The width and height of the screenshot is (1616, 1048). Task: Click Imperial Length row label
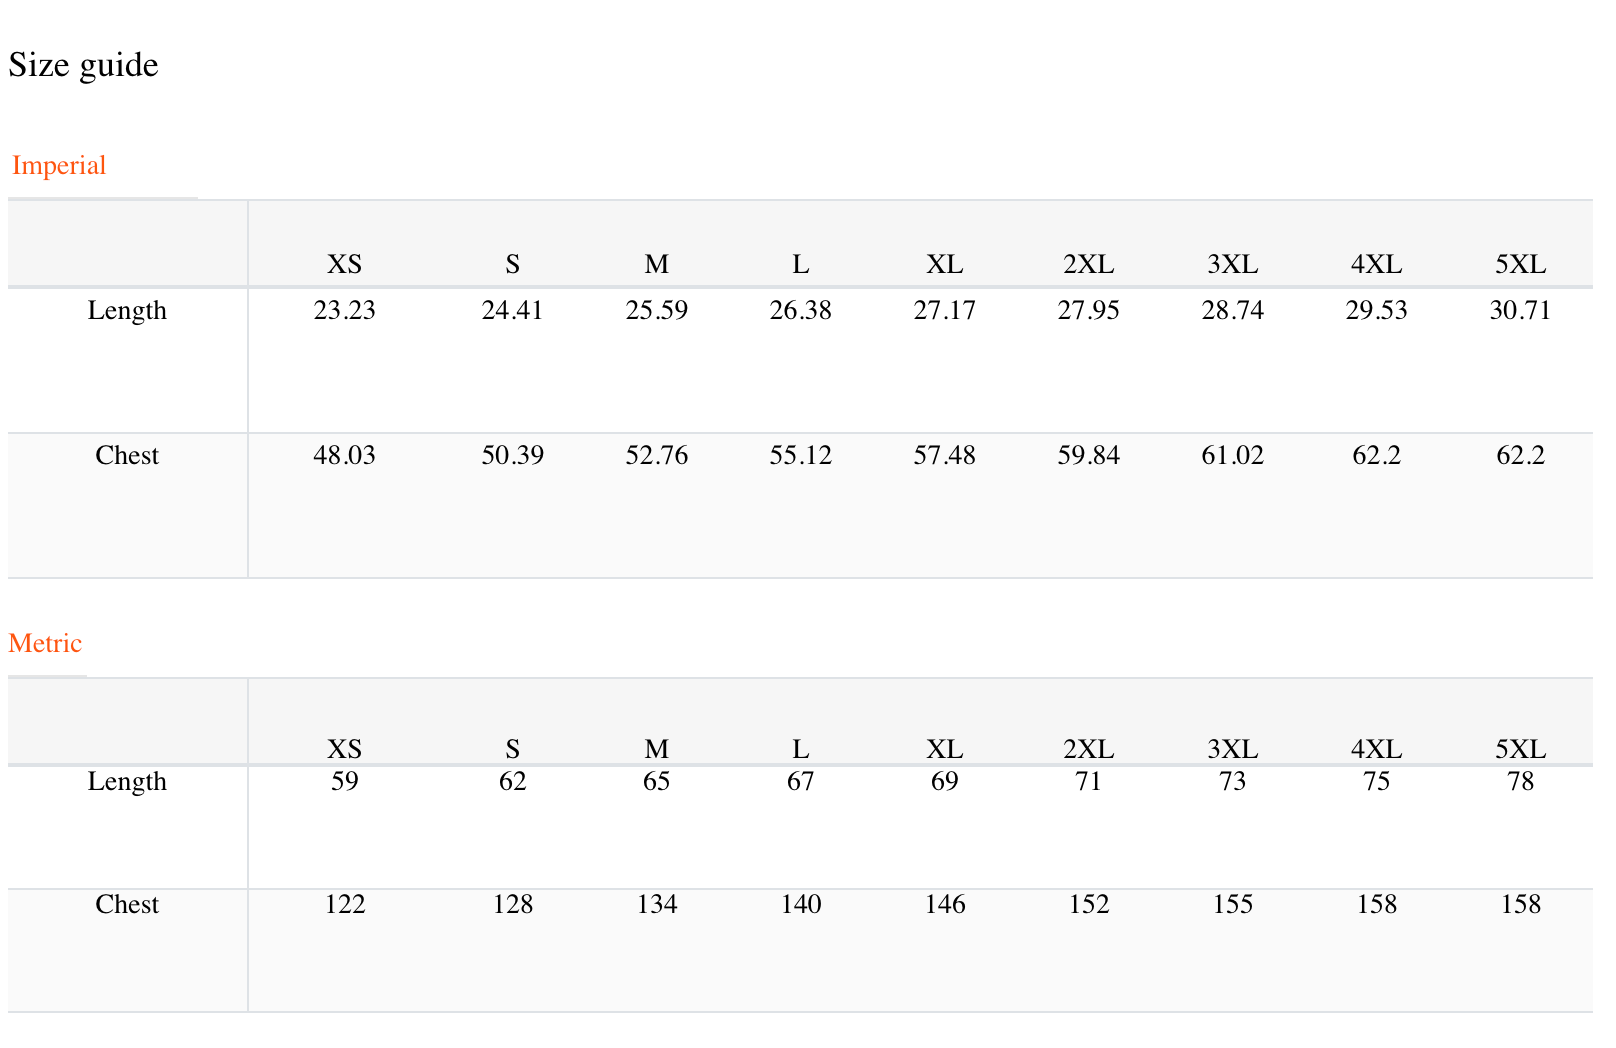(127, 311)
